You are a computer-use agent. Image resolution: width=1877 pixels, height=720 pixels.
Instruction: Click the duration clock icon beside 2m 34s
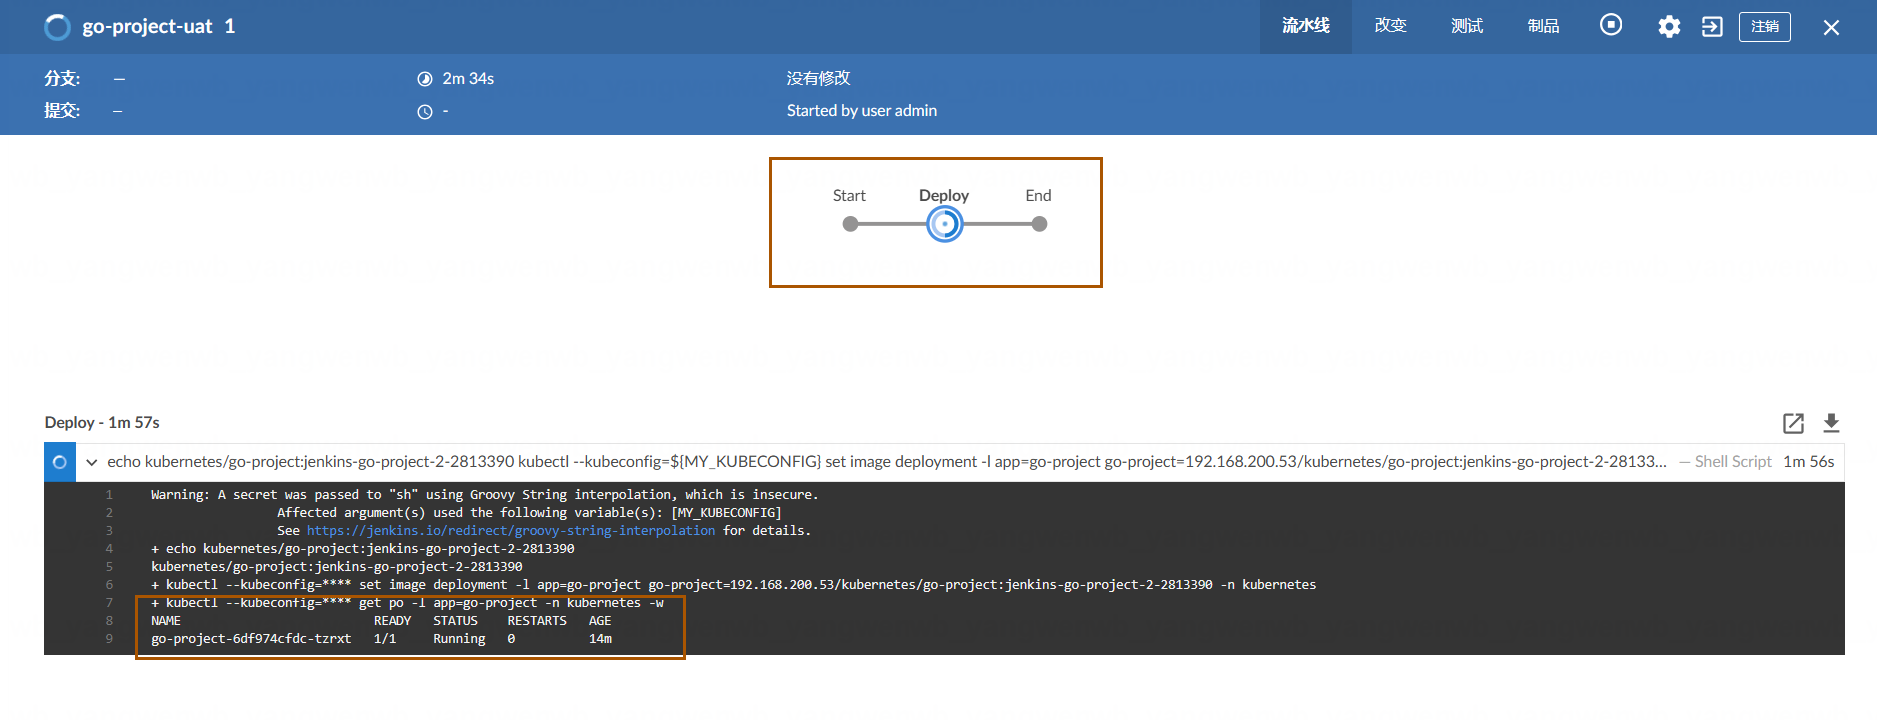(425, 79)
